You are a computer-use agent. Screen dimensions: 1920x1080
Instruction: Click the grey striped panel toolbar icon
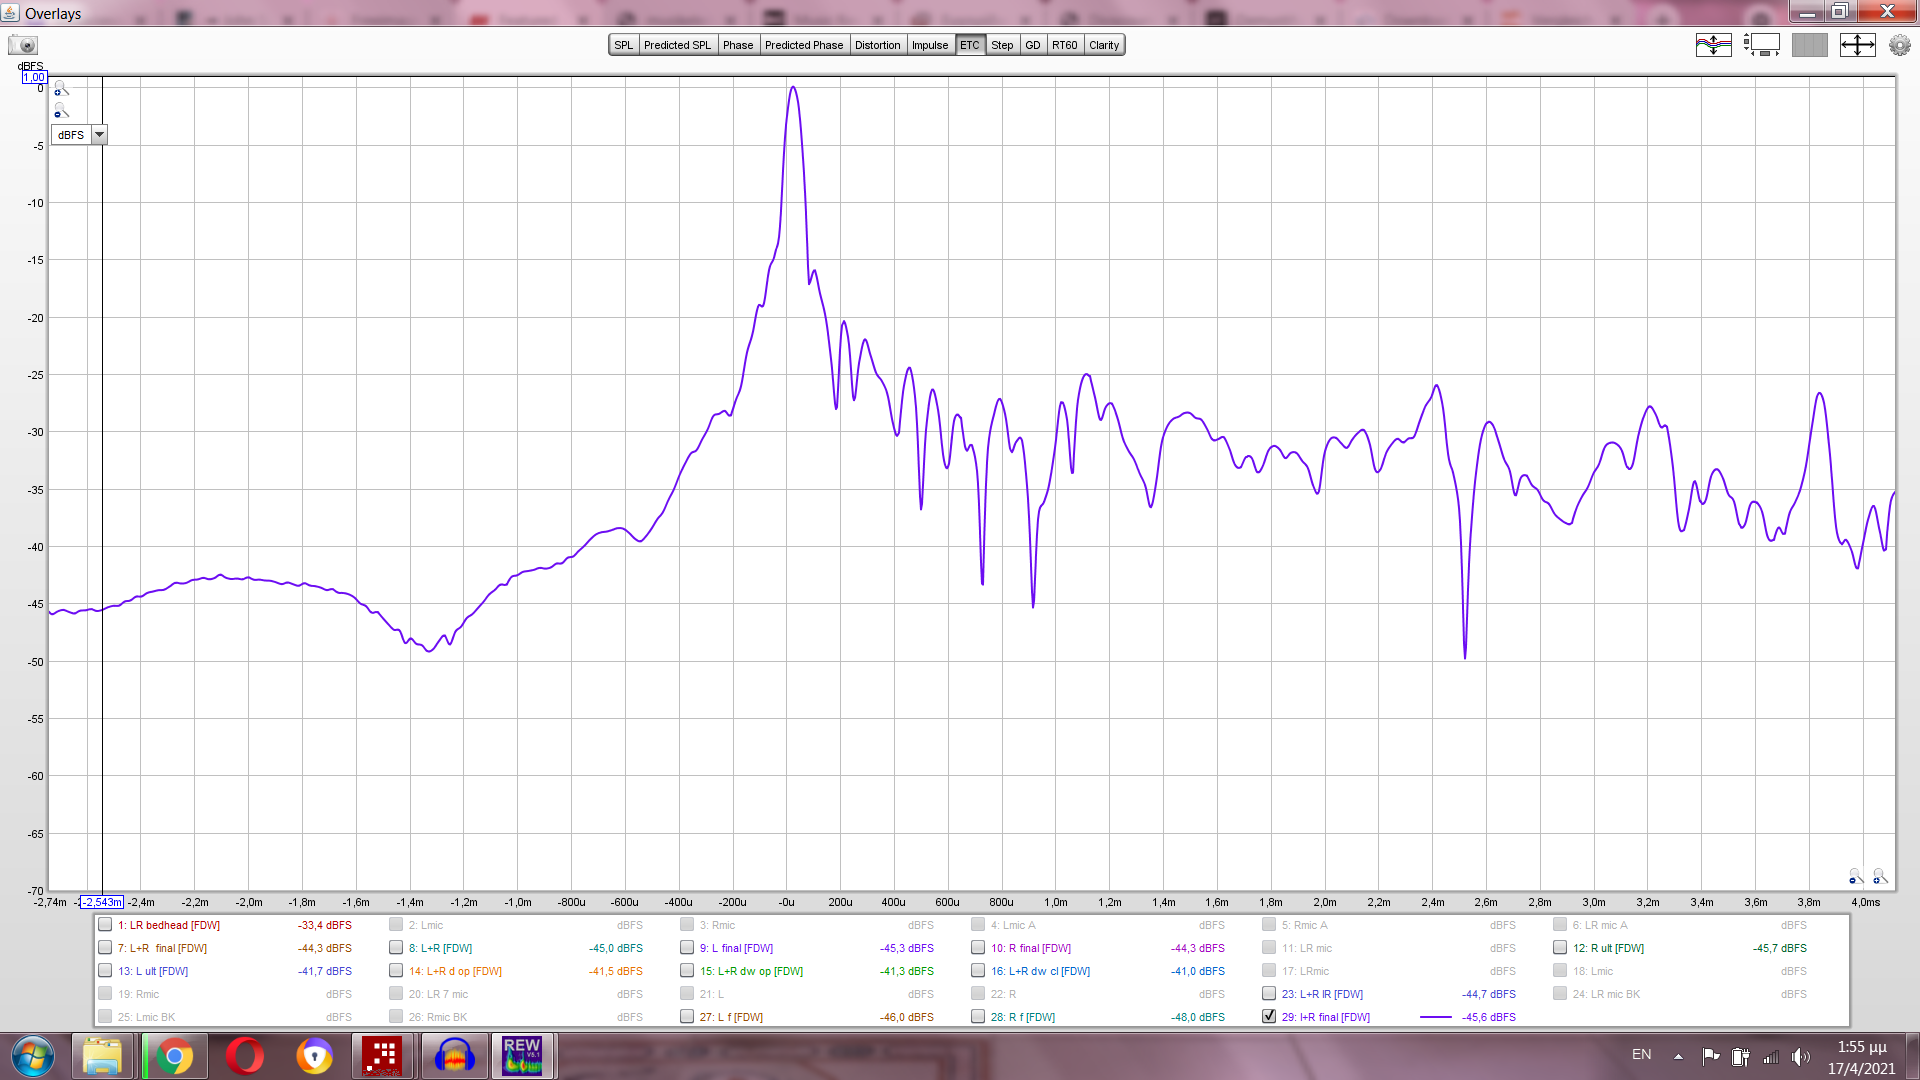pyautogui.click(x=1810, y=45)
